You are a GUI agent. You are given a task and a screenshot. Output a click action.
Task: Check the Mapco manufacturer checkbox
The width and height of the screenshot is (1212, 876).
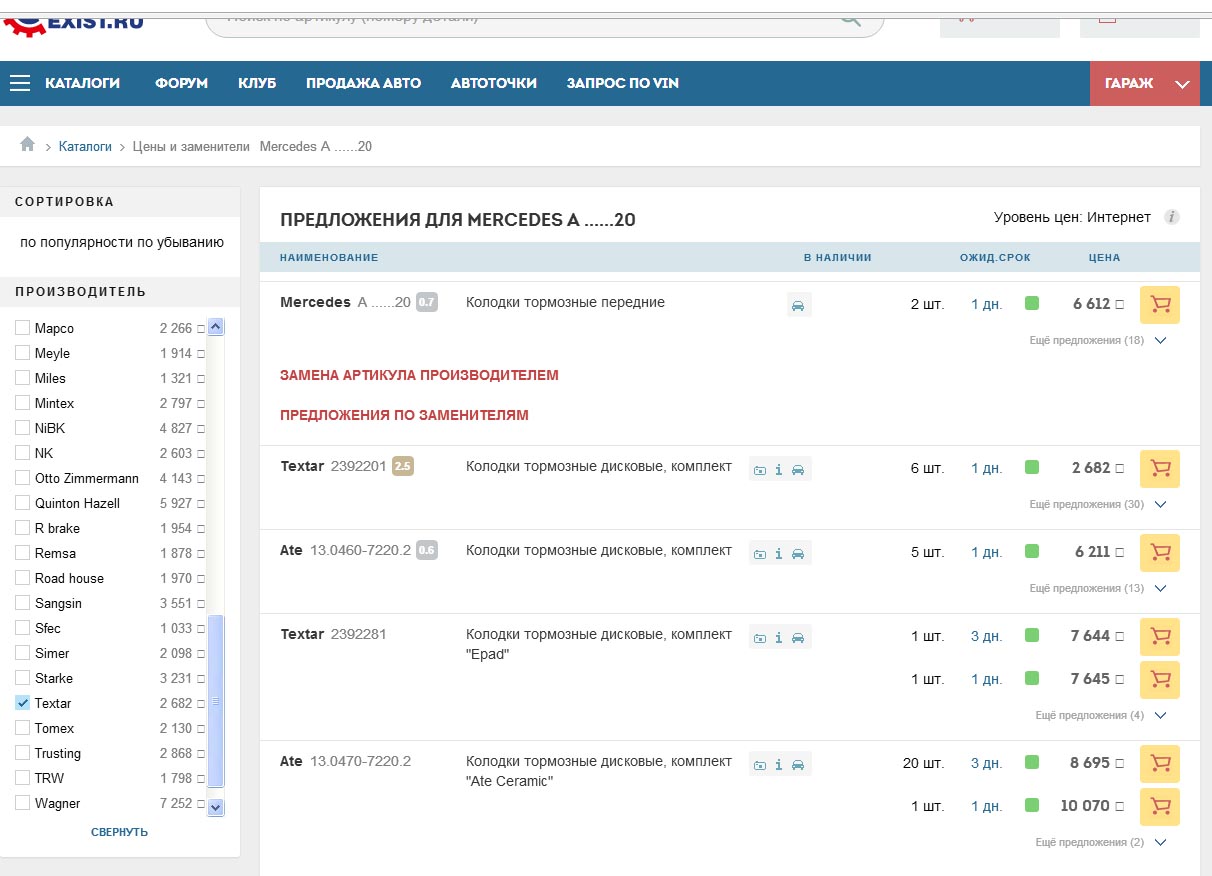pos(22,328)
